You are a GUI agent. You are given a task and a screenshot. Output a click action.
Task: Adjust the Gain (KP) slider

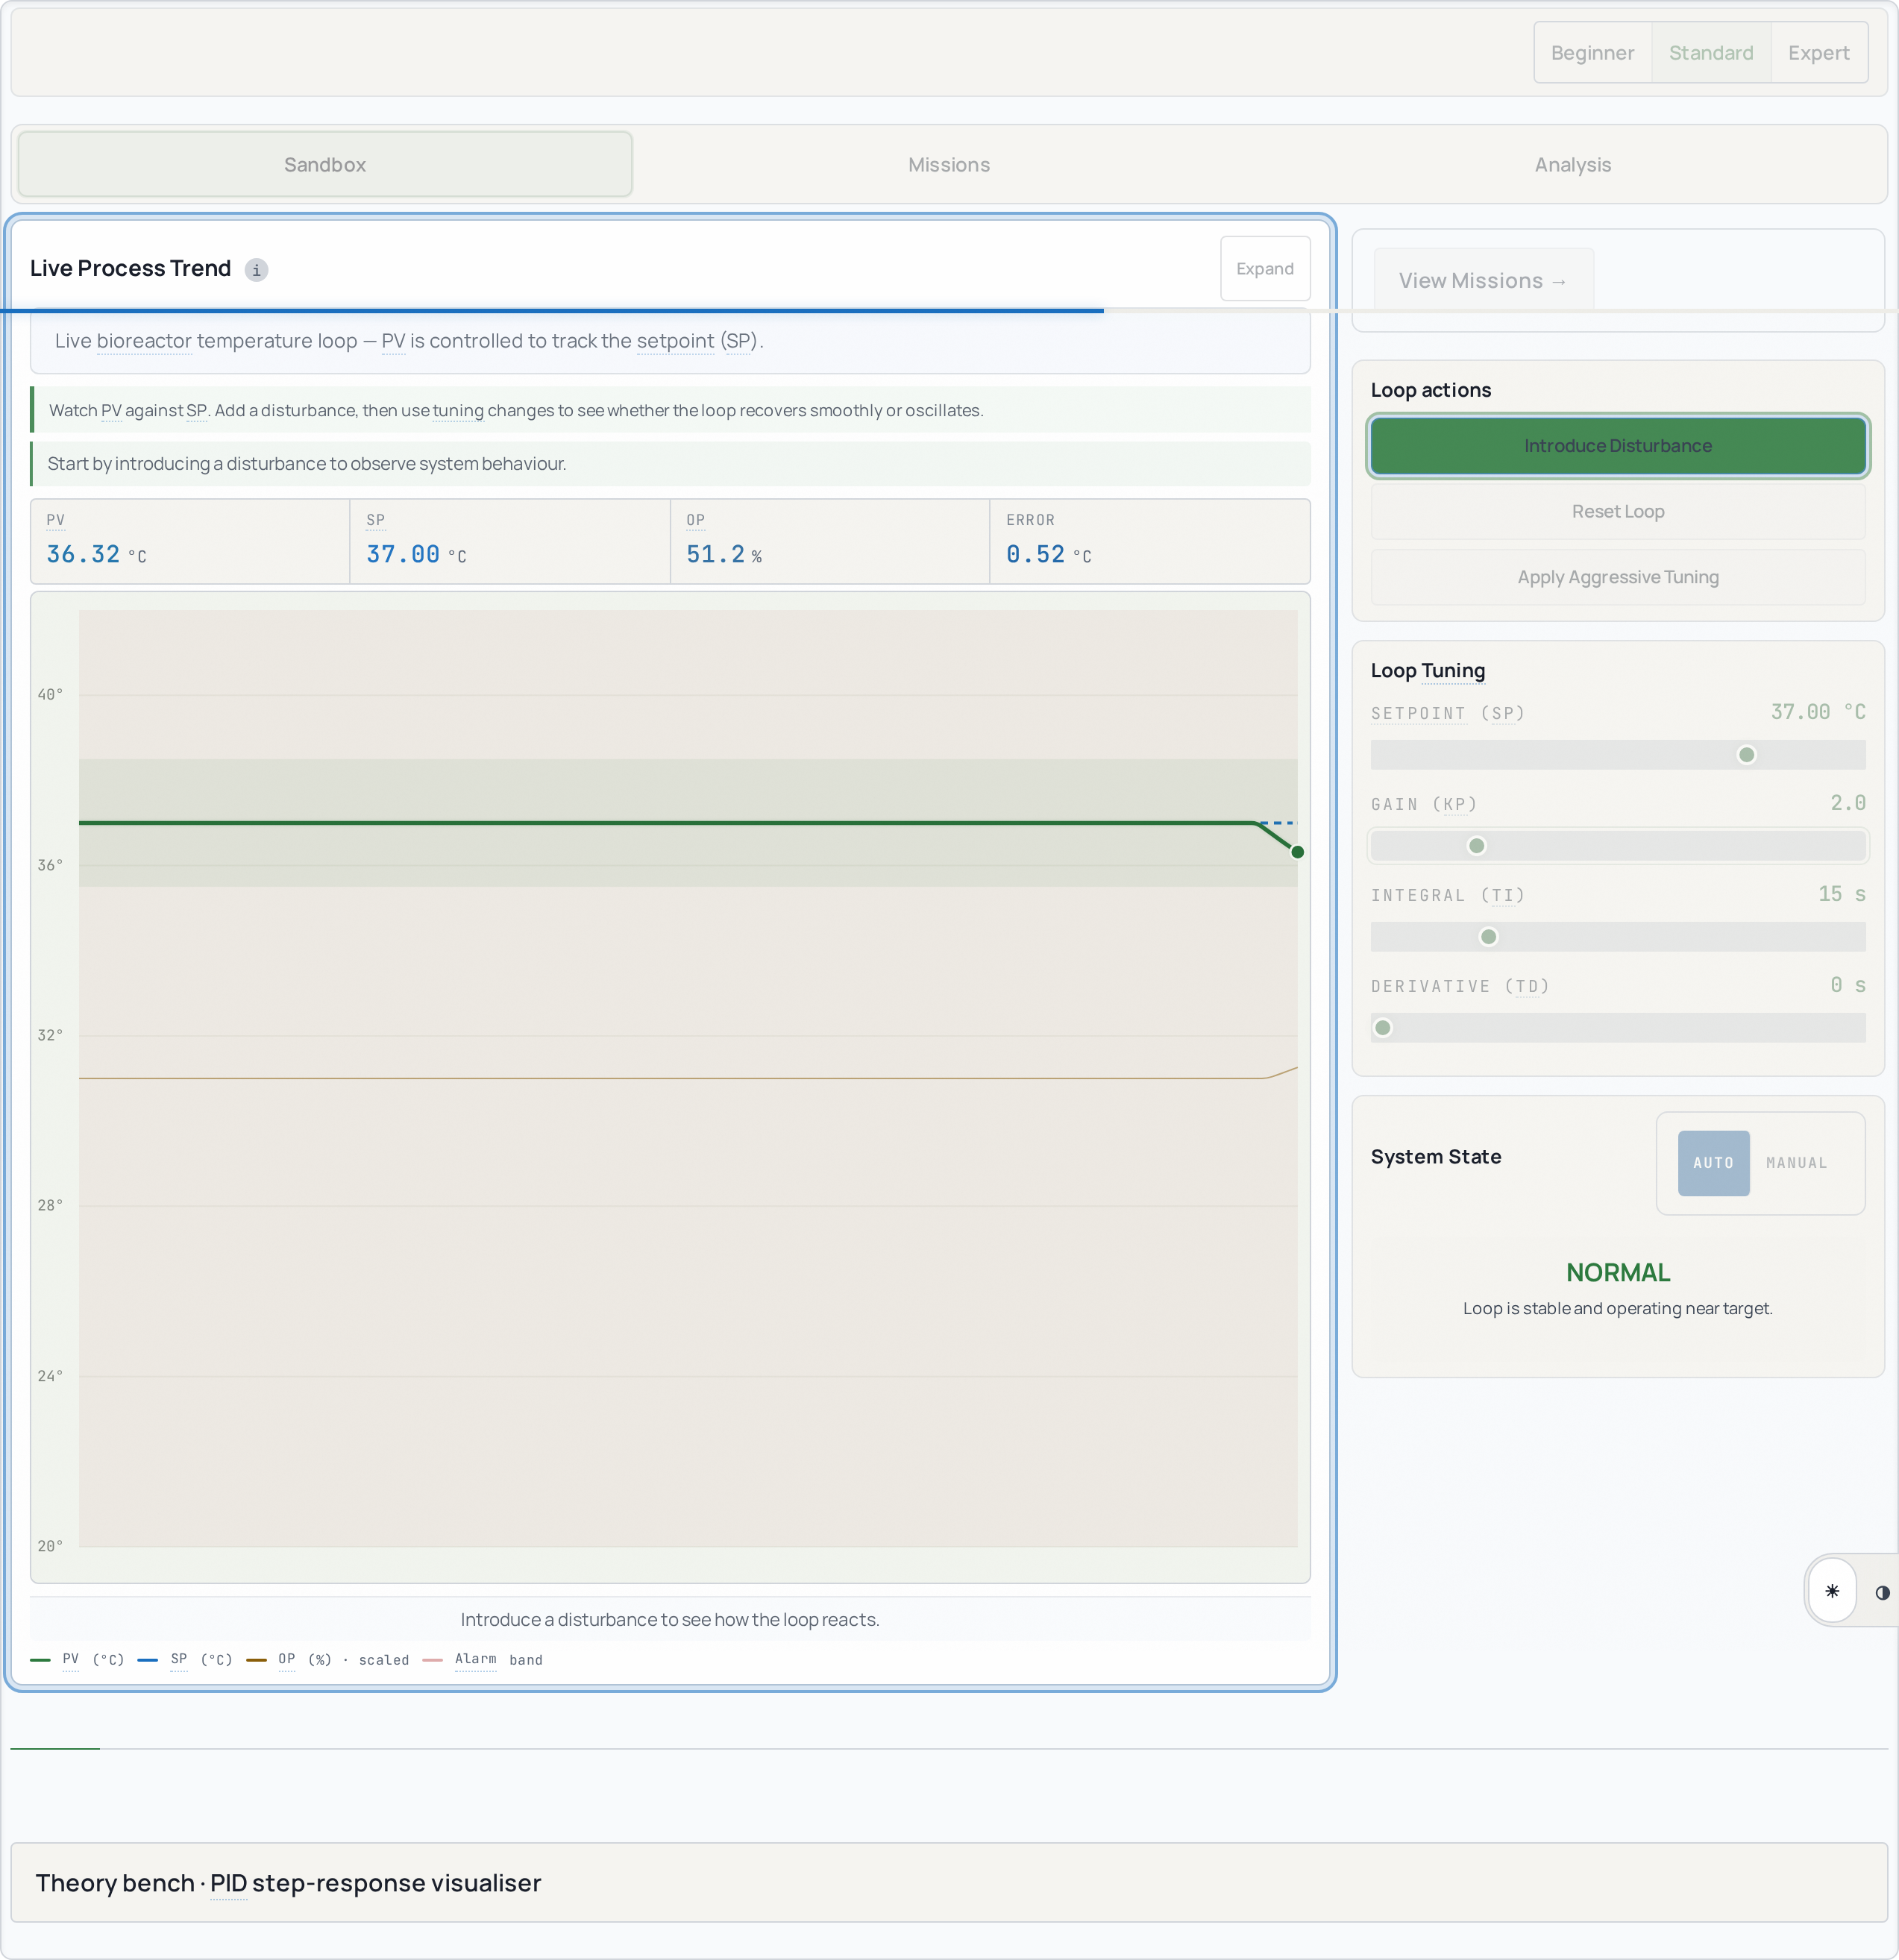click(1618, 846)
